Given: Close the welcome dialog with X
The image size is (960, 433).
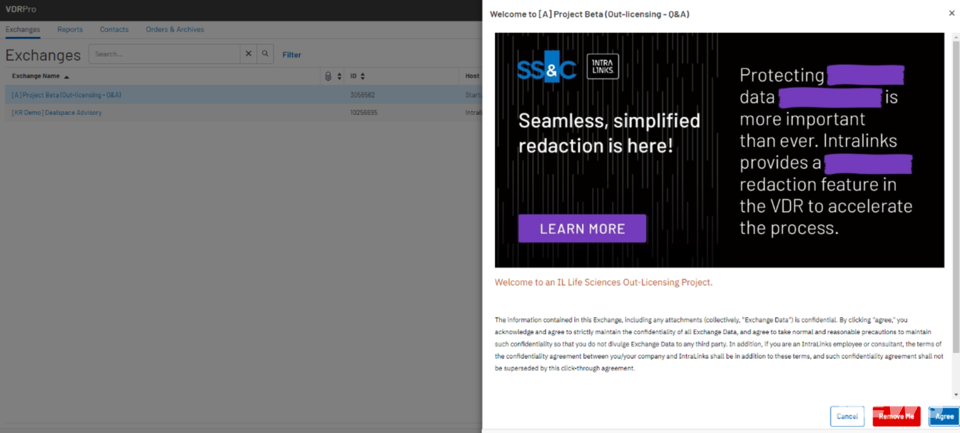Looking at the screenshot, I should pyautogui.click(x=950, y=14).
